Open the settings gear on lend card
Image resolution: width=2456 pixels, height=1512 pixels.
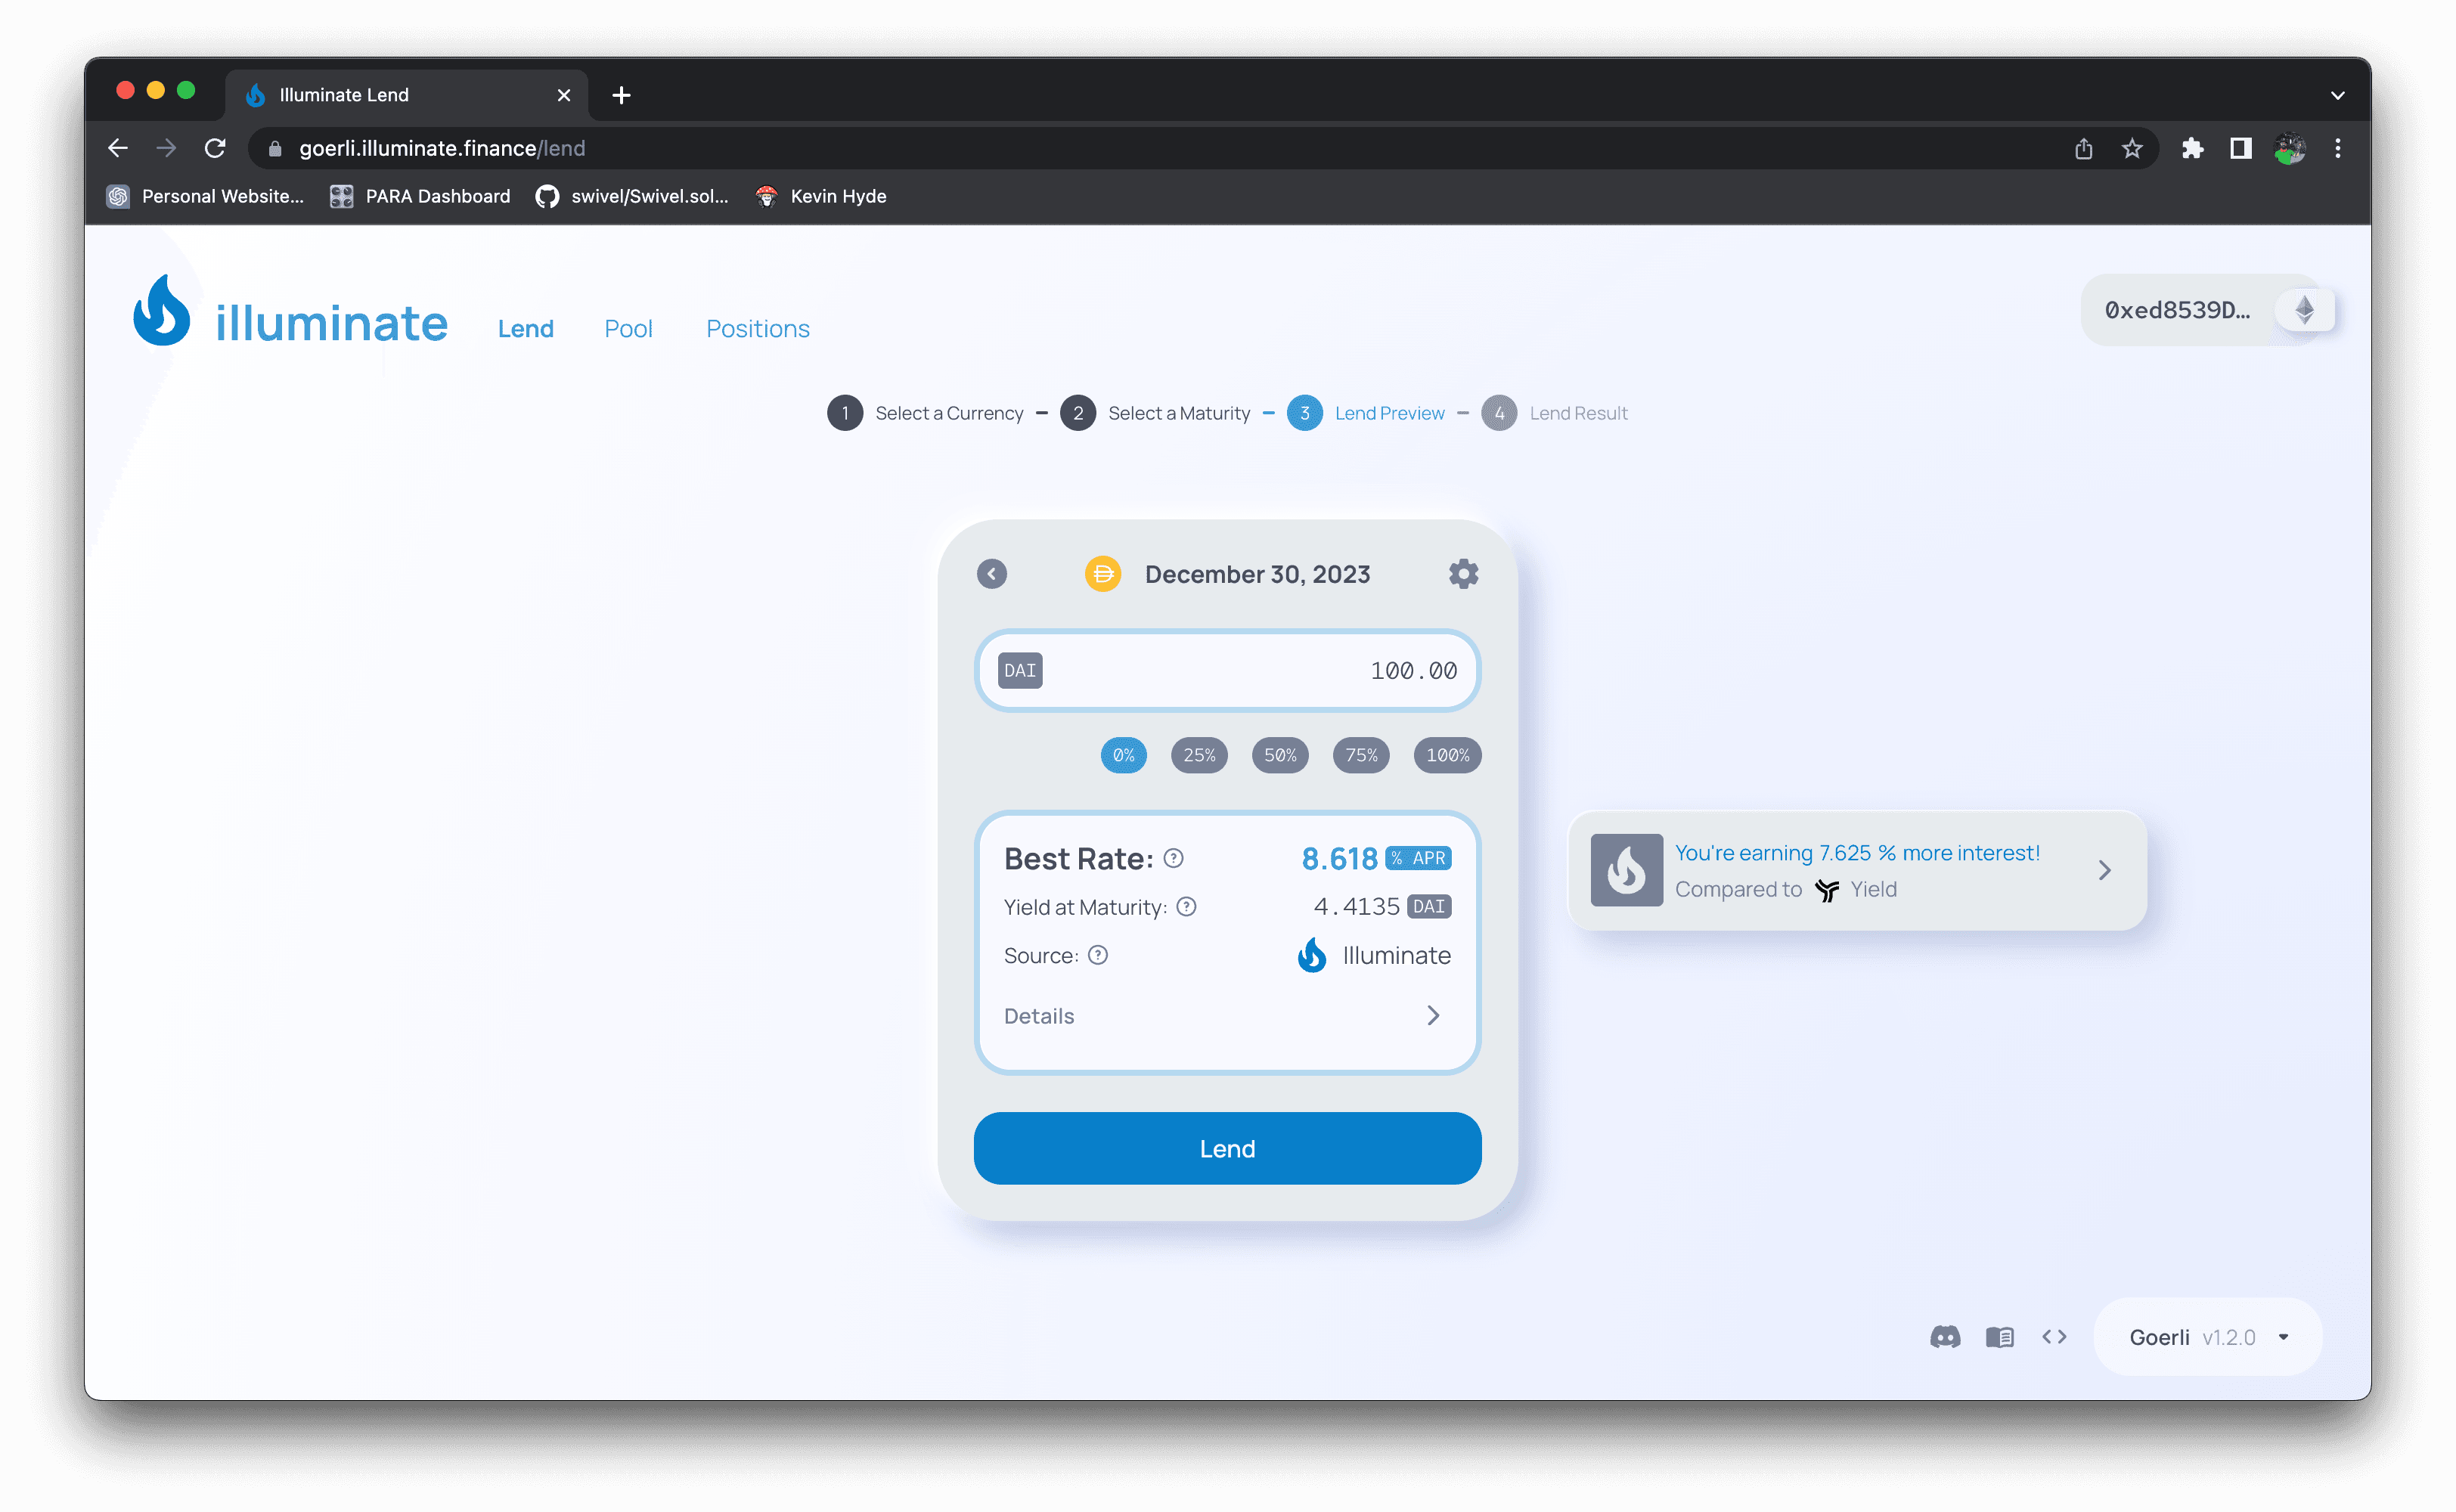coord(1463,574)
